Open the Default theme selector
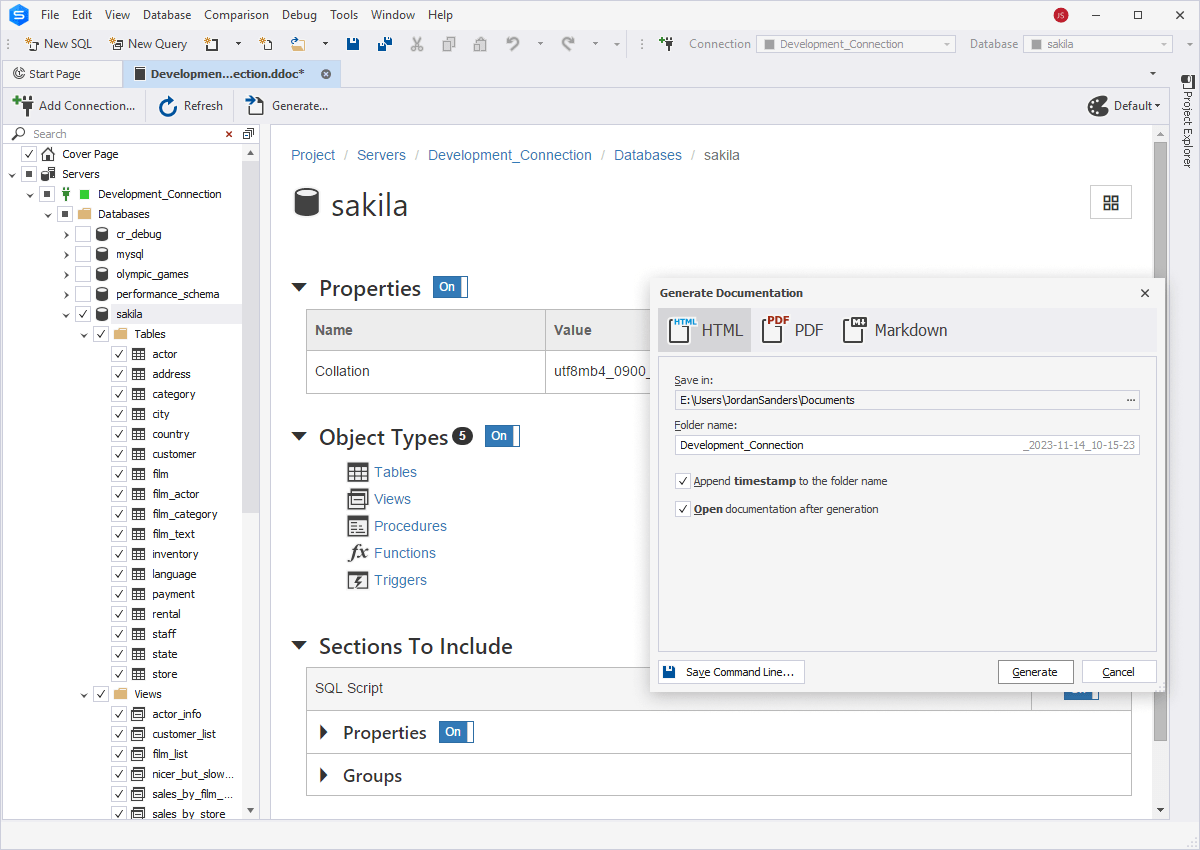Image resolution: width=1200 pixels, height=850 pixels. pyautogui.click(x=1124, y=105)
